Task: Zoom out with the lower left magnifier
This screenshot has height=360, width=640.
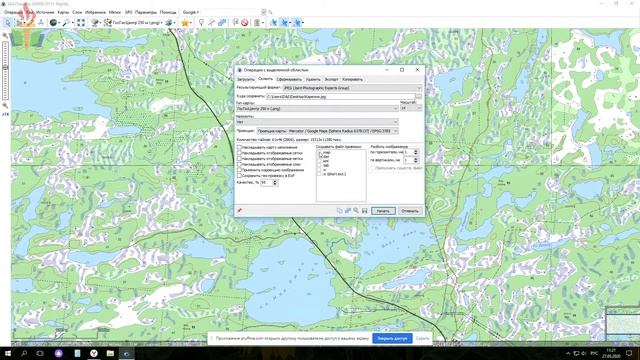Action: [x=5, y=106]
